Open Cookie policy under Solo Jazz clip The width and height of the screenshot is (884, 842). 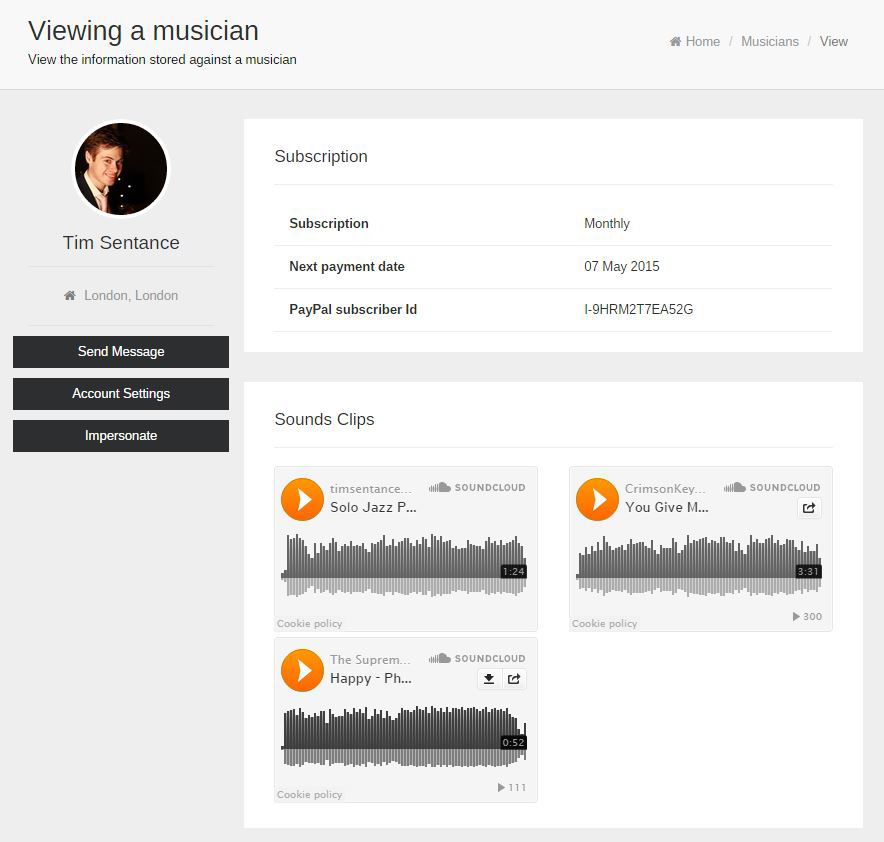(310, 623)
